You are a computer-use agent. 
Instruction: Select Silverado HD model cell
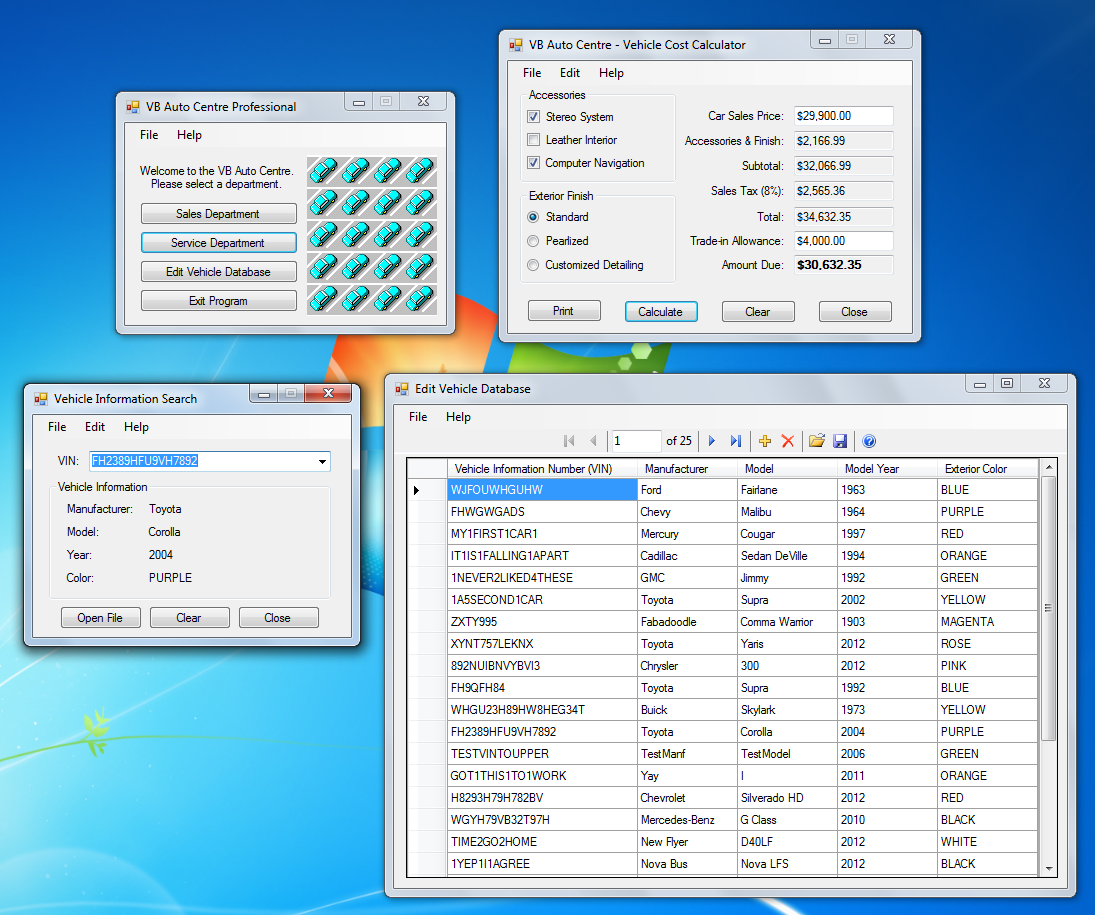coord(787,798)
